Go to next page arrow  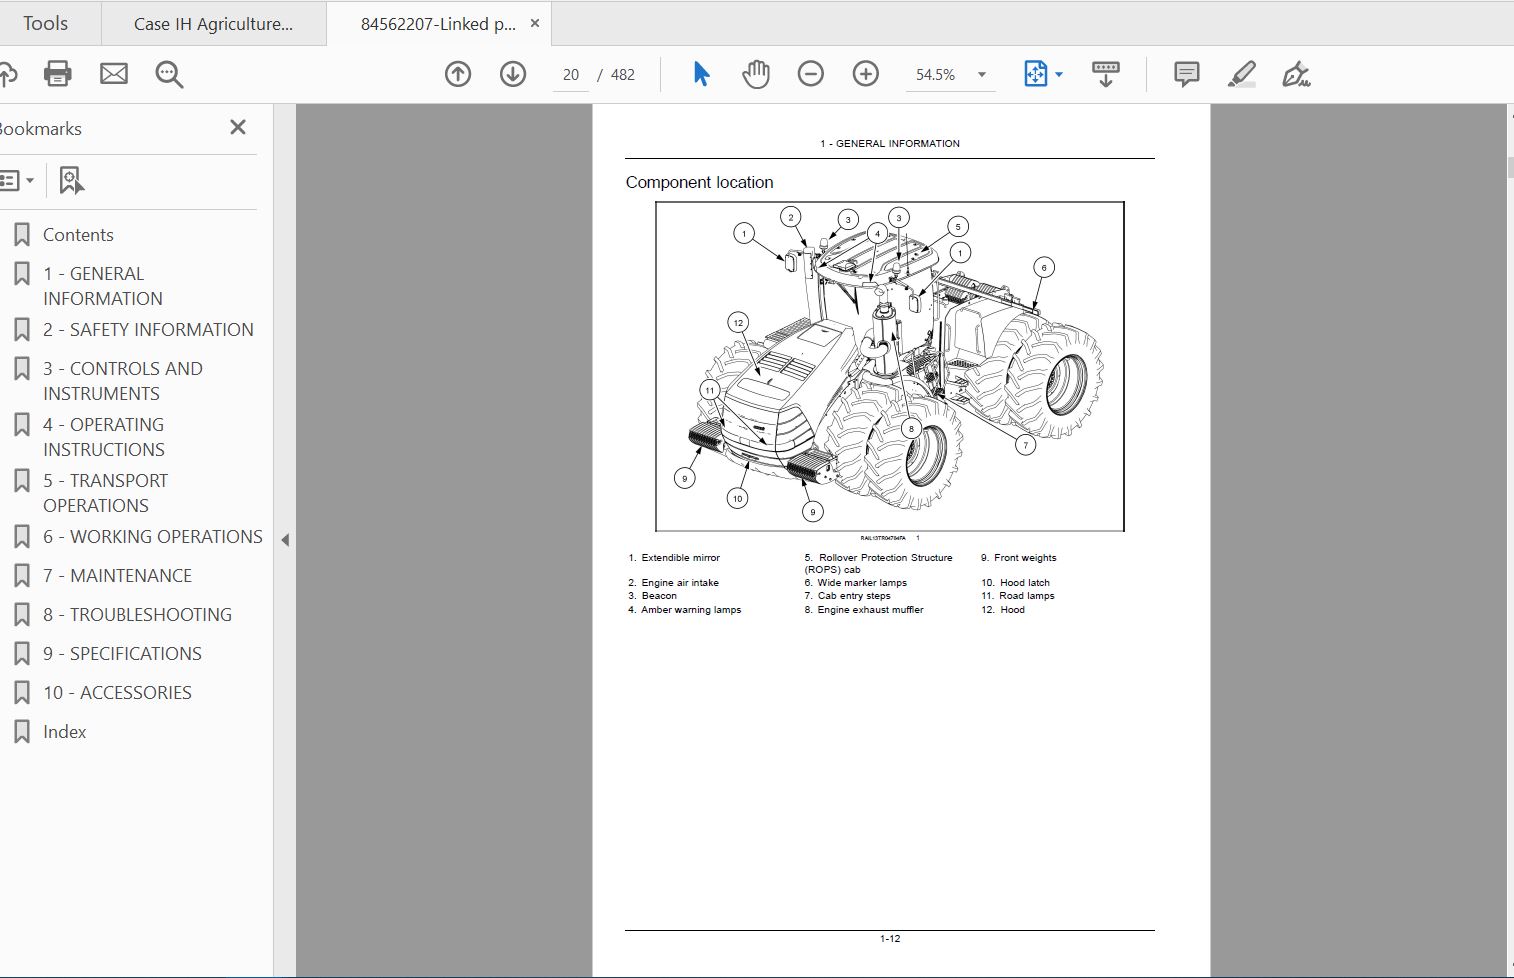click(x=513, y=74)
